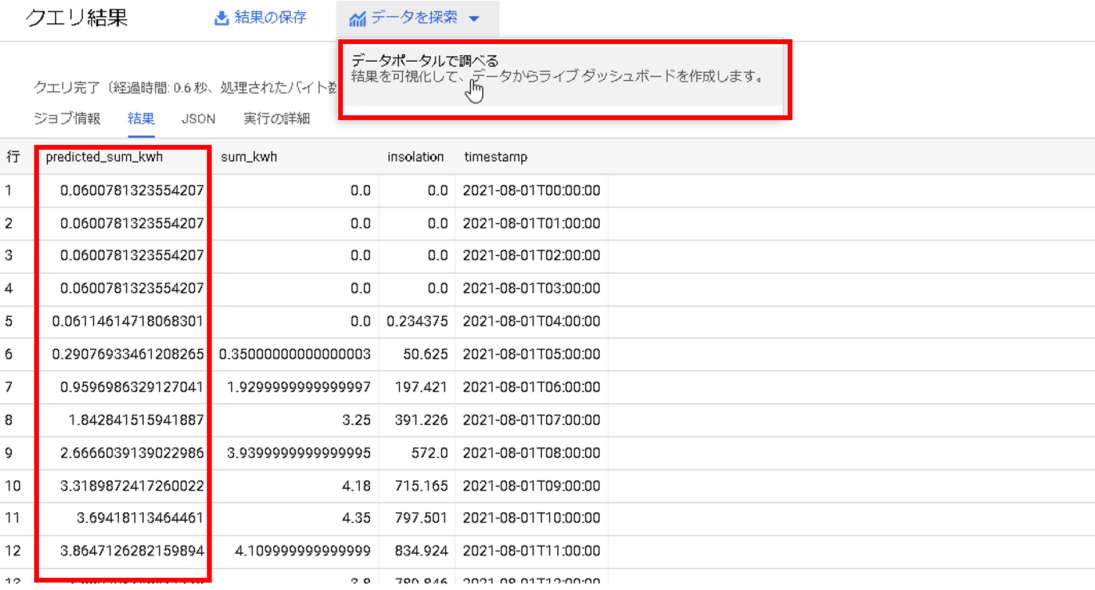Click sum_kwh value 4.35
Screen dimensions: 1095x590
357,518
